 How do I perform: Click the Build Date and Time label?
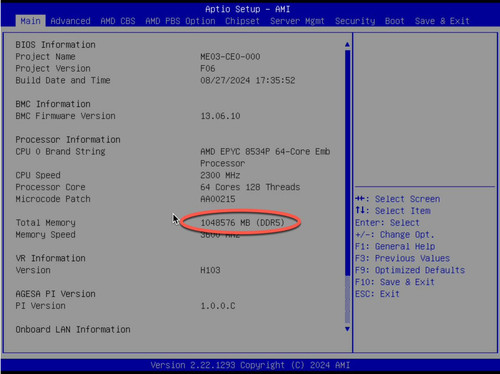click(x=63, y=80)
